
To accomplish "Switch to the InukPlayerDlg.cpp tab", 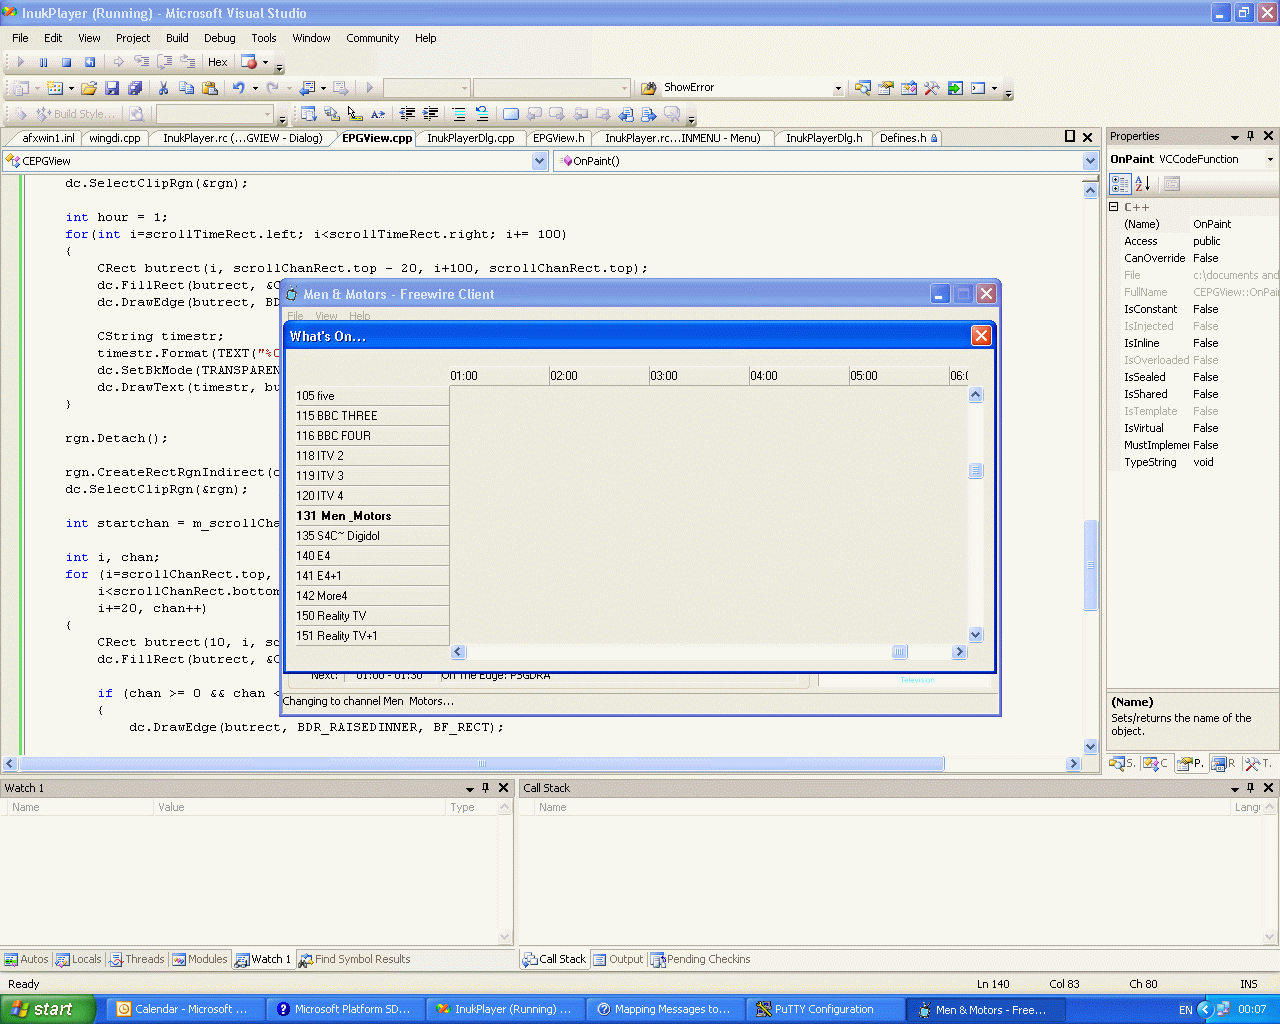I will click(x=470, y=138).
